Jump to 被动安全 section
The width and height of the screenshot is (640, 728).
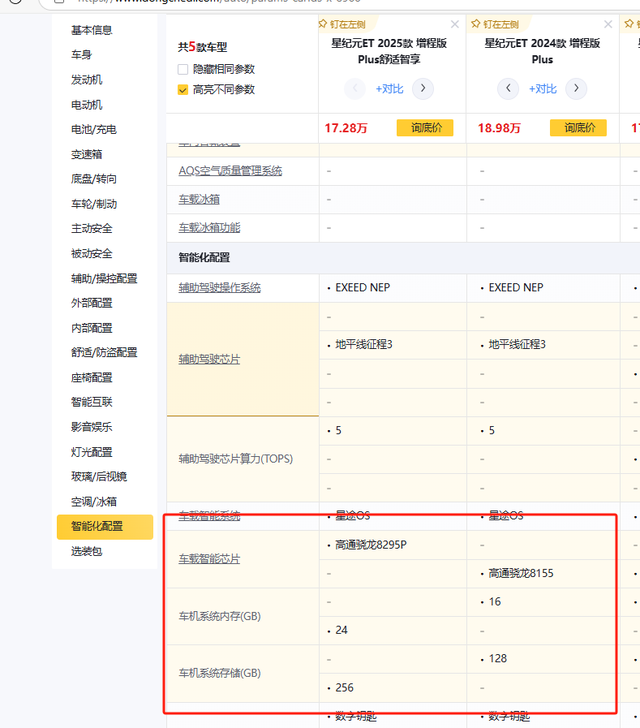(91, 254)
